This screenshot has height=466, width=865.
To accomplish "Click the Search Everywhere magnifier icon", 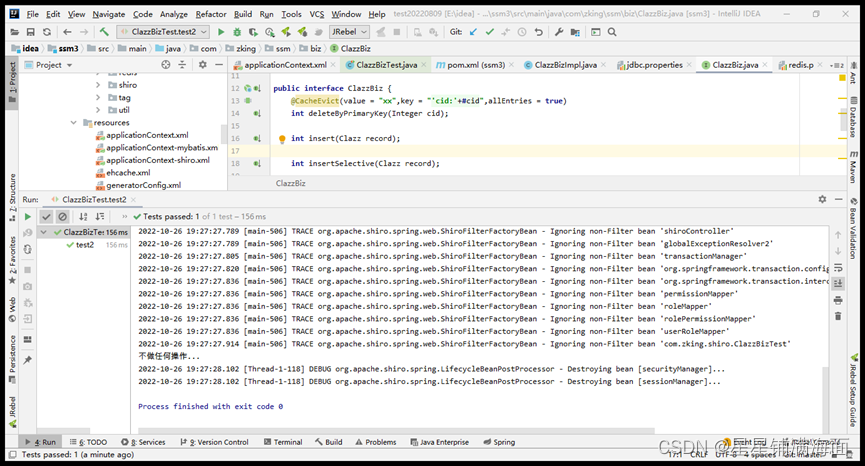I will click(612, 32).
